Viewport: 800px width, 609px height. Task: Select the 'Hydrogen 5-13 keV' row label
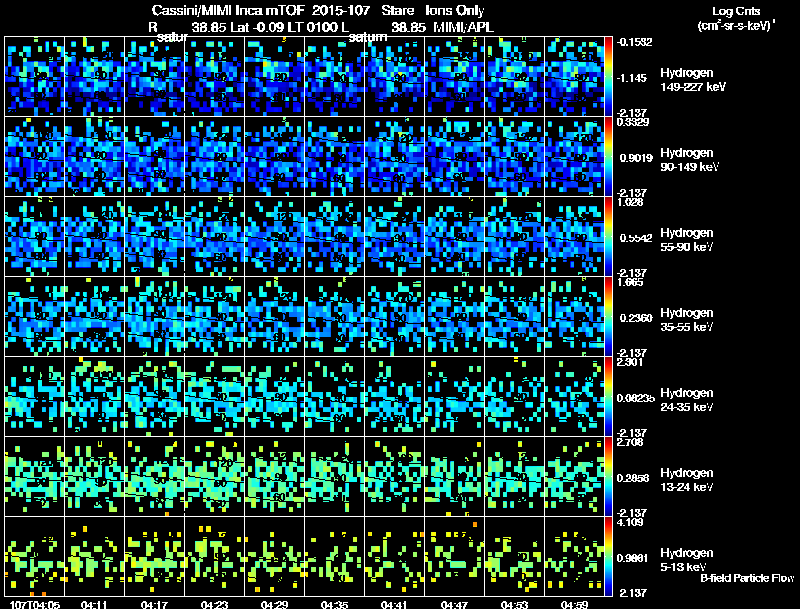click(687, 560)
